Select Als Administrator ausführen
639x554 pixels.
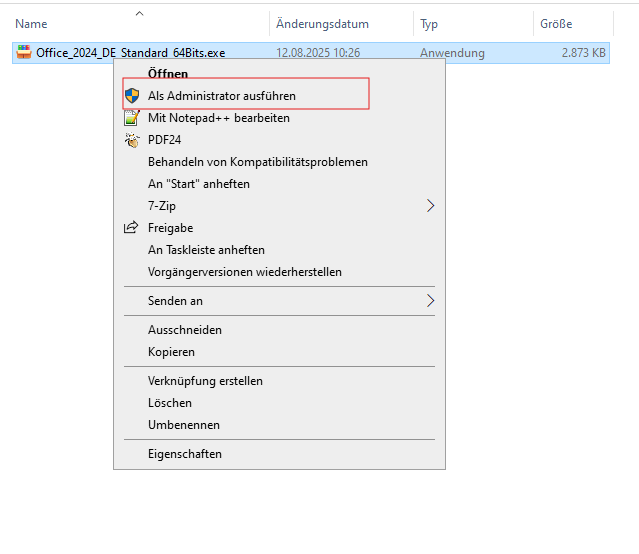(x=221, y=95)
